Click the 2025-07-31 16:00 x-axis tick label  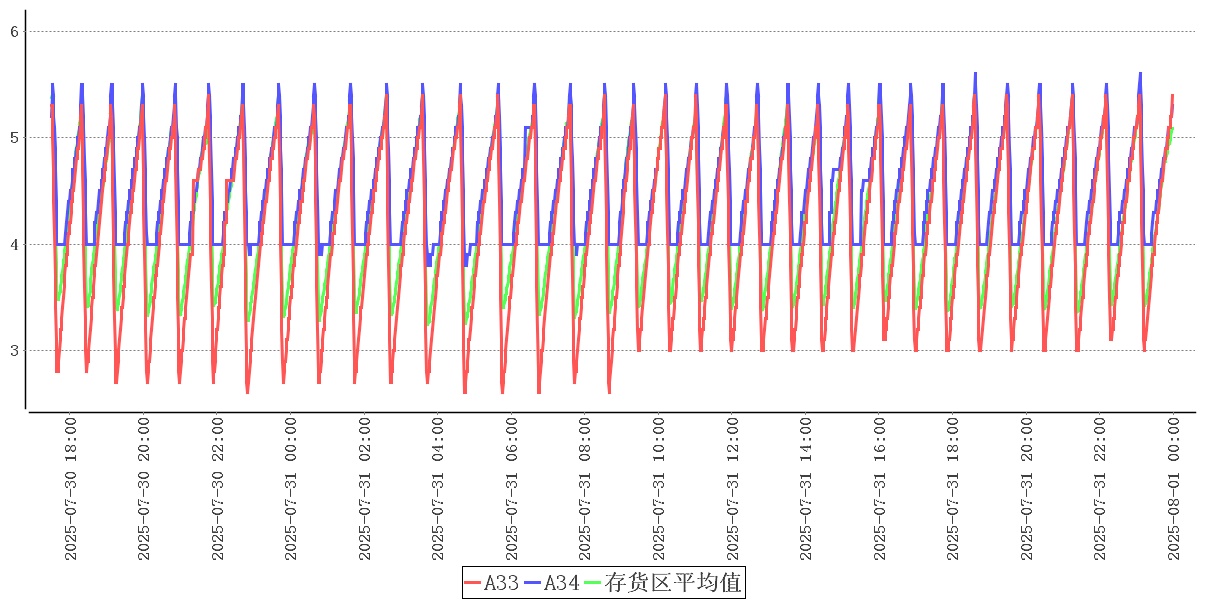880,489
